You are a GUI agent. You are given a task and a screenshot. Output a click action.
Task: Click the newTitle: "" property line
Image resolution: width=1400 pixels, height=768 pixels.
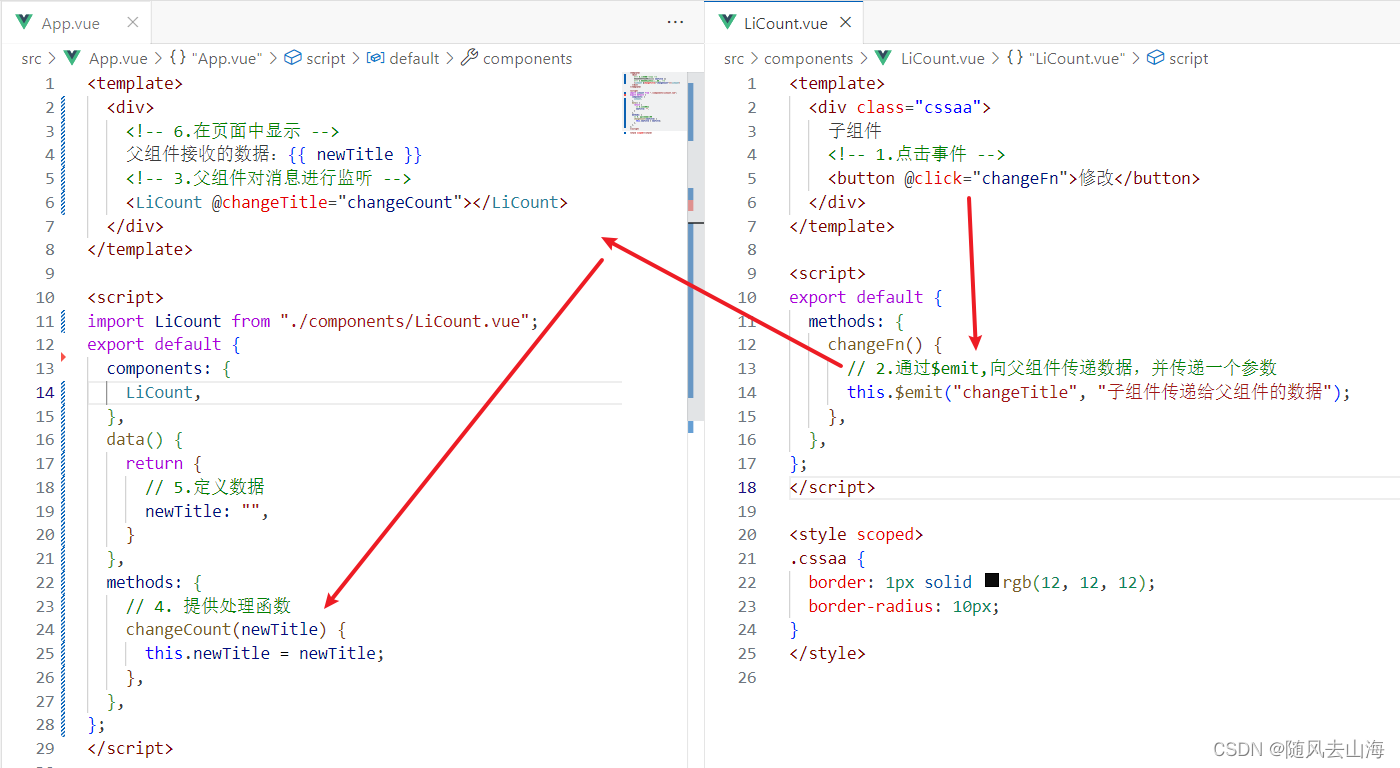tap(207, 511)
